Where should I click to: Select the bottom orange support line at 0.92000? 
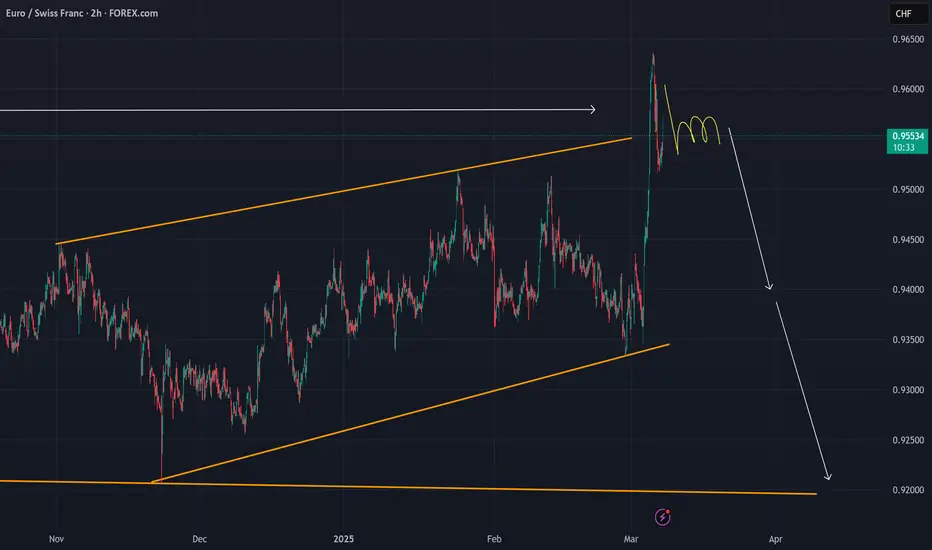coord(408,487)
